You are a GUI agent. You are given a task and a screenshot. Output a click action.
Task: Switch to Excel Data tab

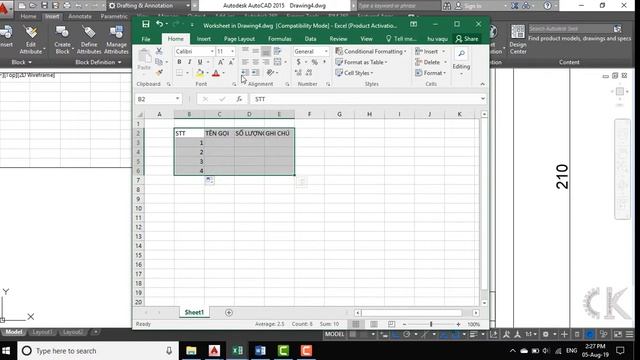[310, 39]
